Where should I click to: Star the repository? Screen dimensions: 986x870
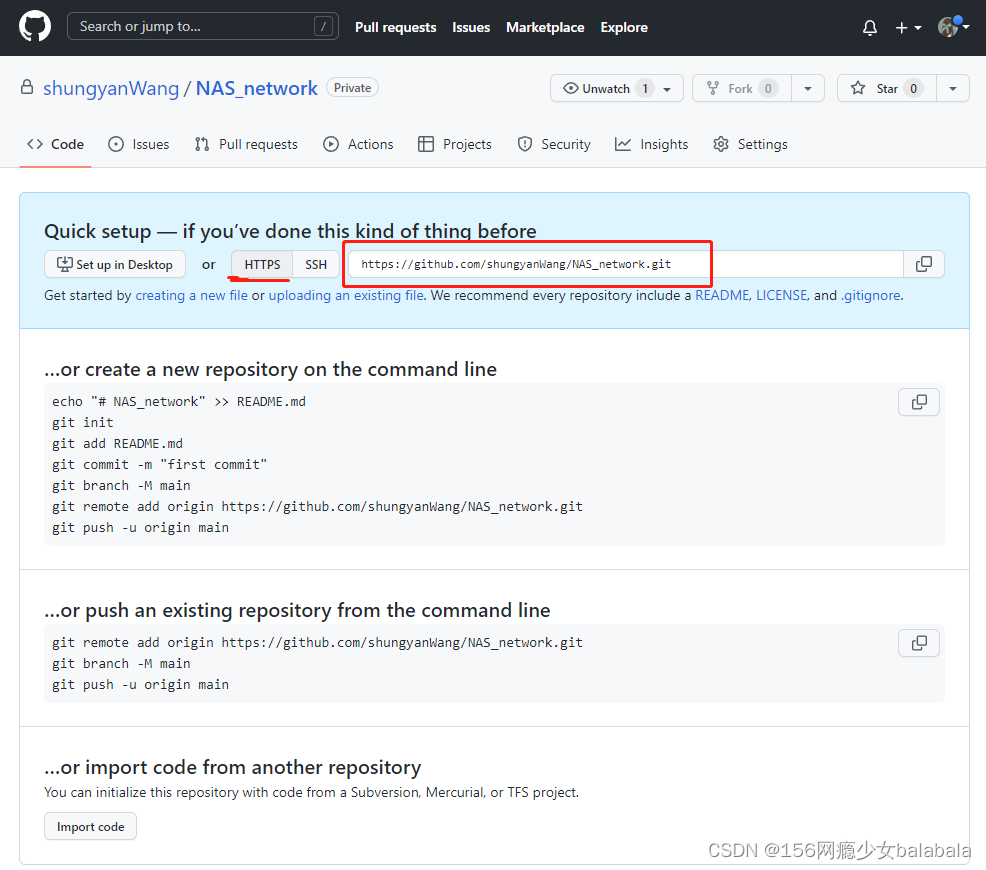click(x=887, y=89)
